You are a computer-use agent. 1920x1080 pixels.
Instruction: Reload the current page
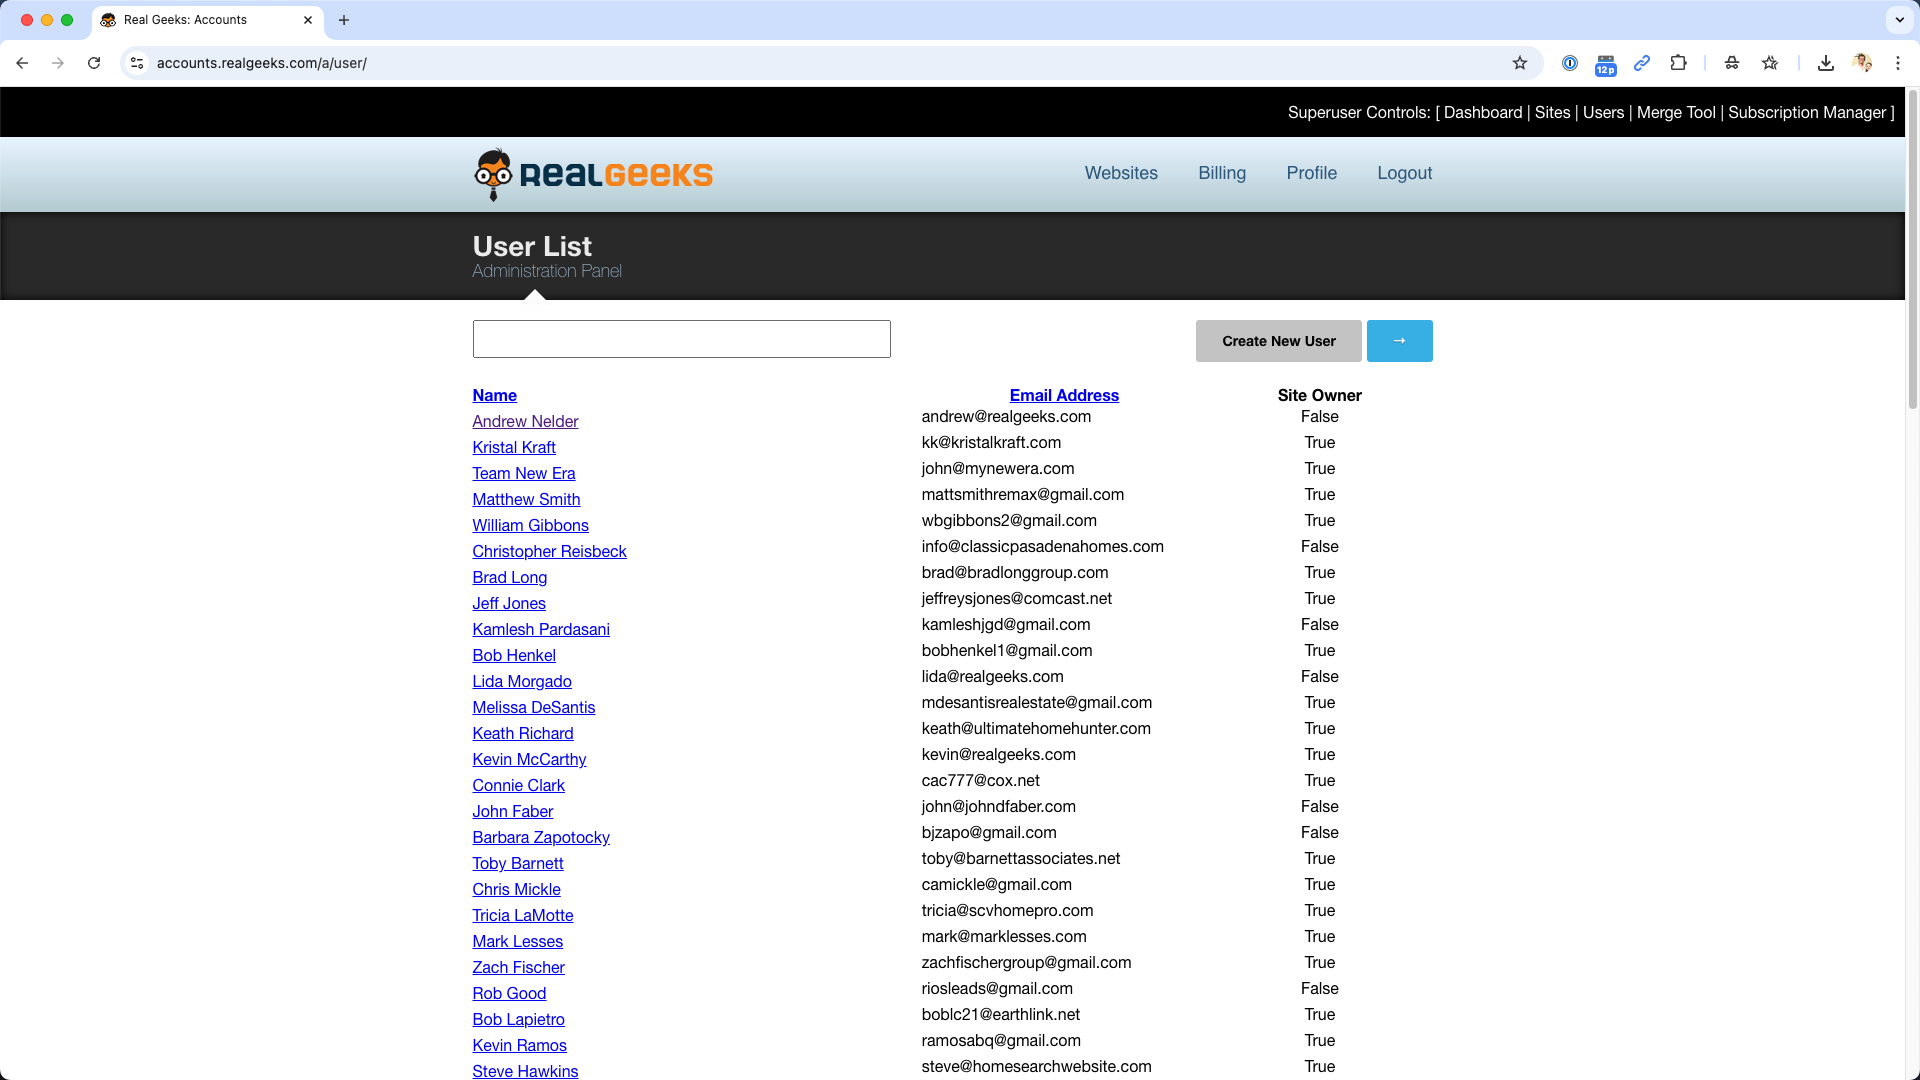coord(94,63)
